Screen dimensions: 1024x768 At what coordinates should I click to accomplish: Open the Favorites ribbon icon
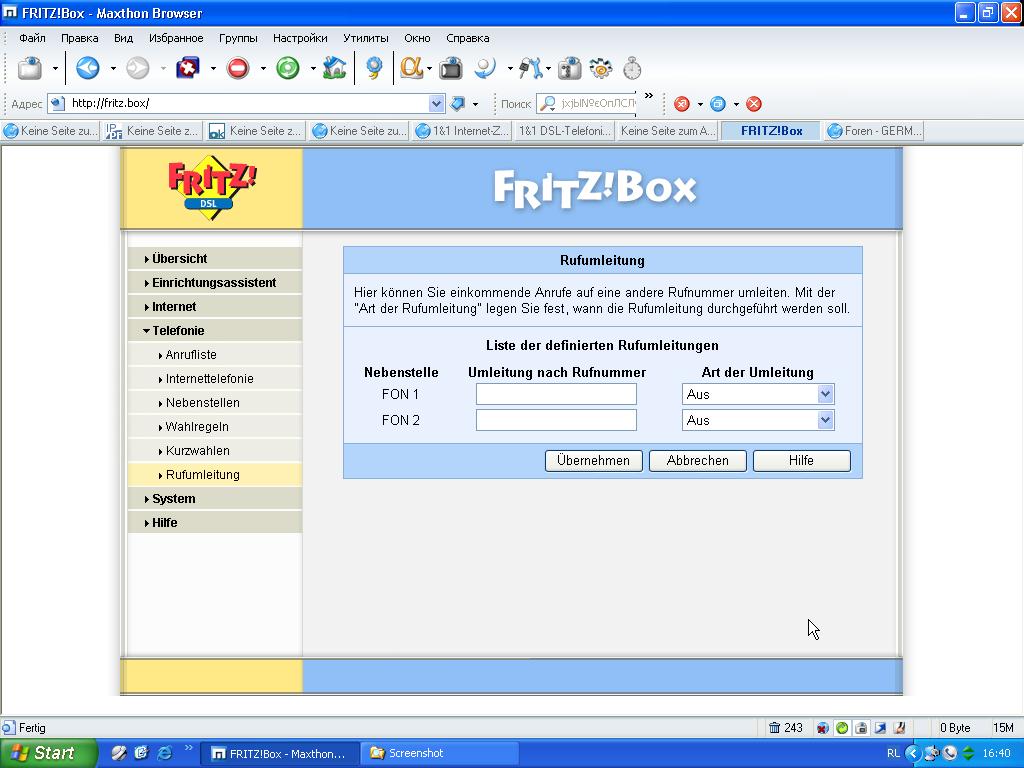click(374, 68)
